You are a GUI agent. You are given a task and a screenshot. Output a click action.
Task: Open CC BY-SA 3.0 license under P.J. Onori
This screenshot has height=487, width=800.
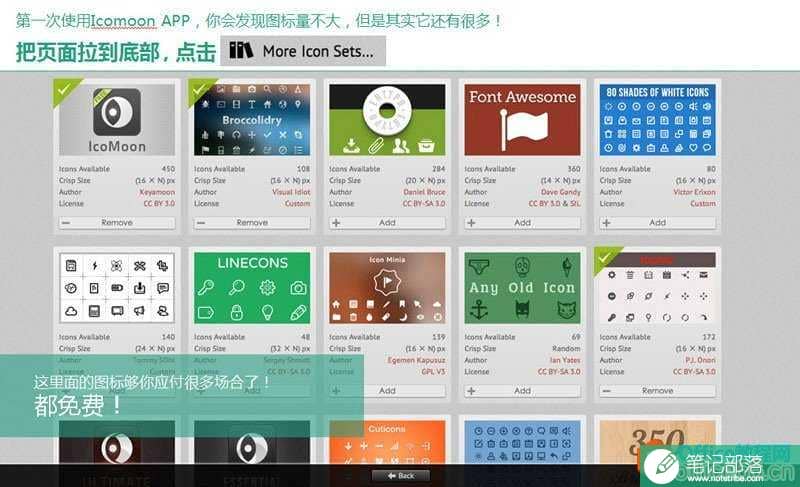pos(694,372)
